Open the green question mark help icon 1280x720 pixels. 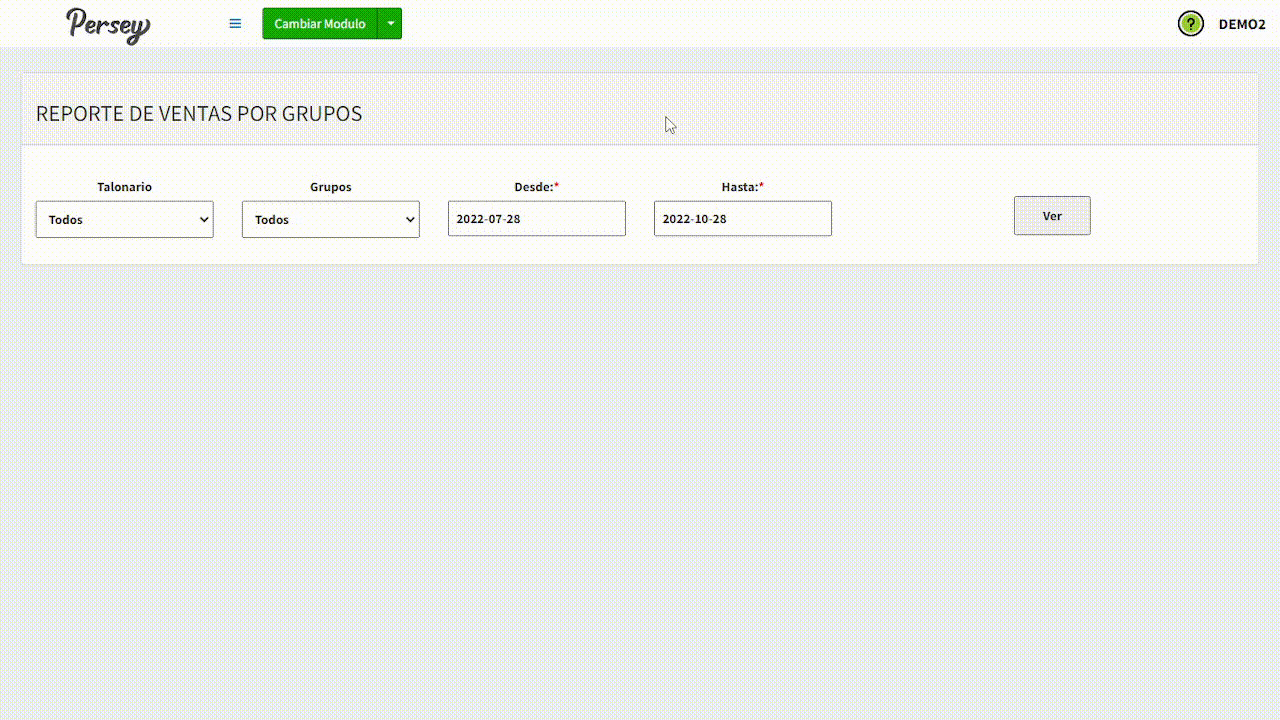point(1190,24)
